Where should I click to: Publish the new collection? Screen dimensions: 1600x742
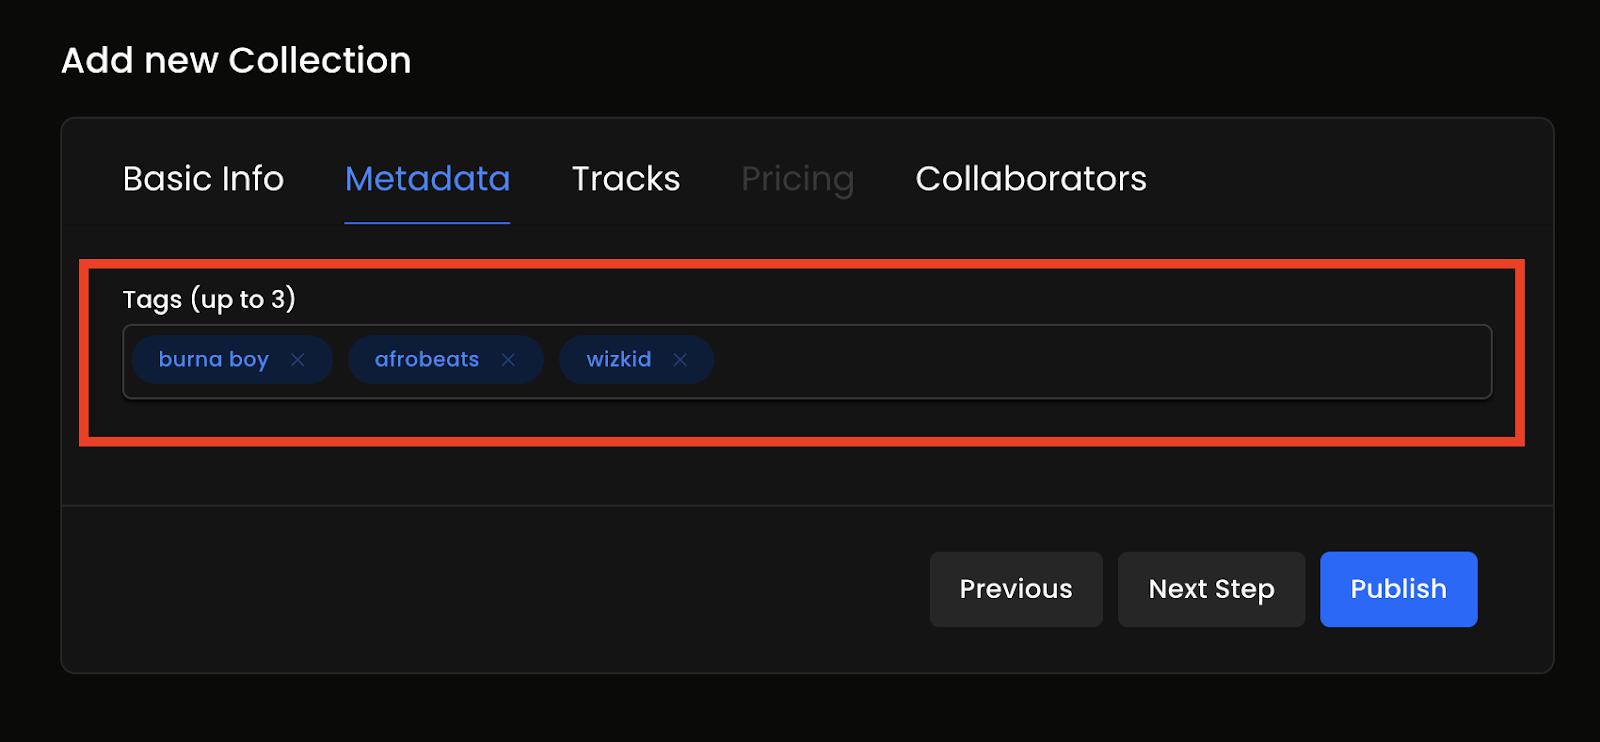coord(1398,589)
